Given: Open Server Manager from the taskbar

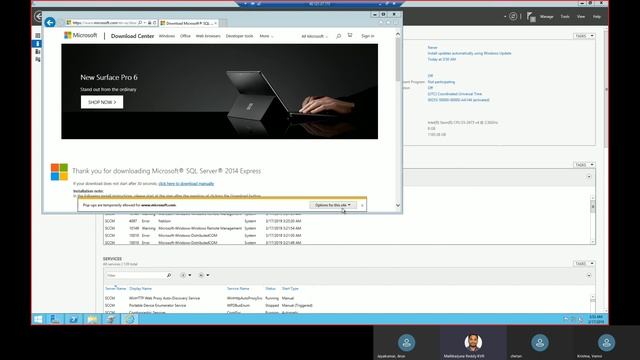Looking at the screenshot, I should point(55,319).
